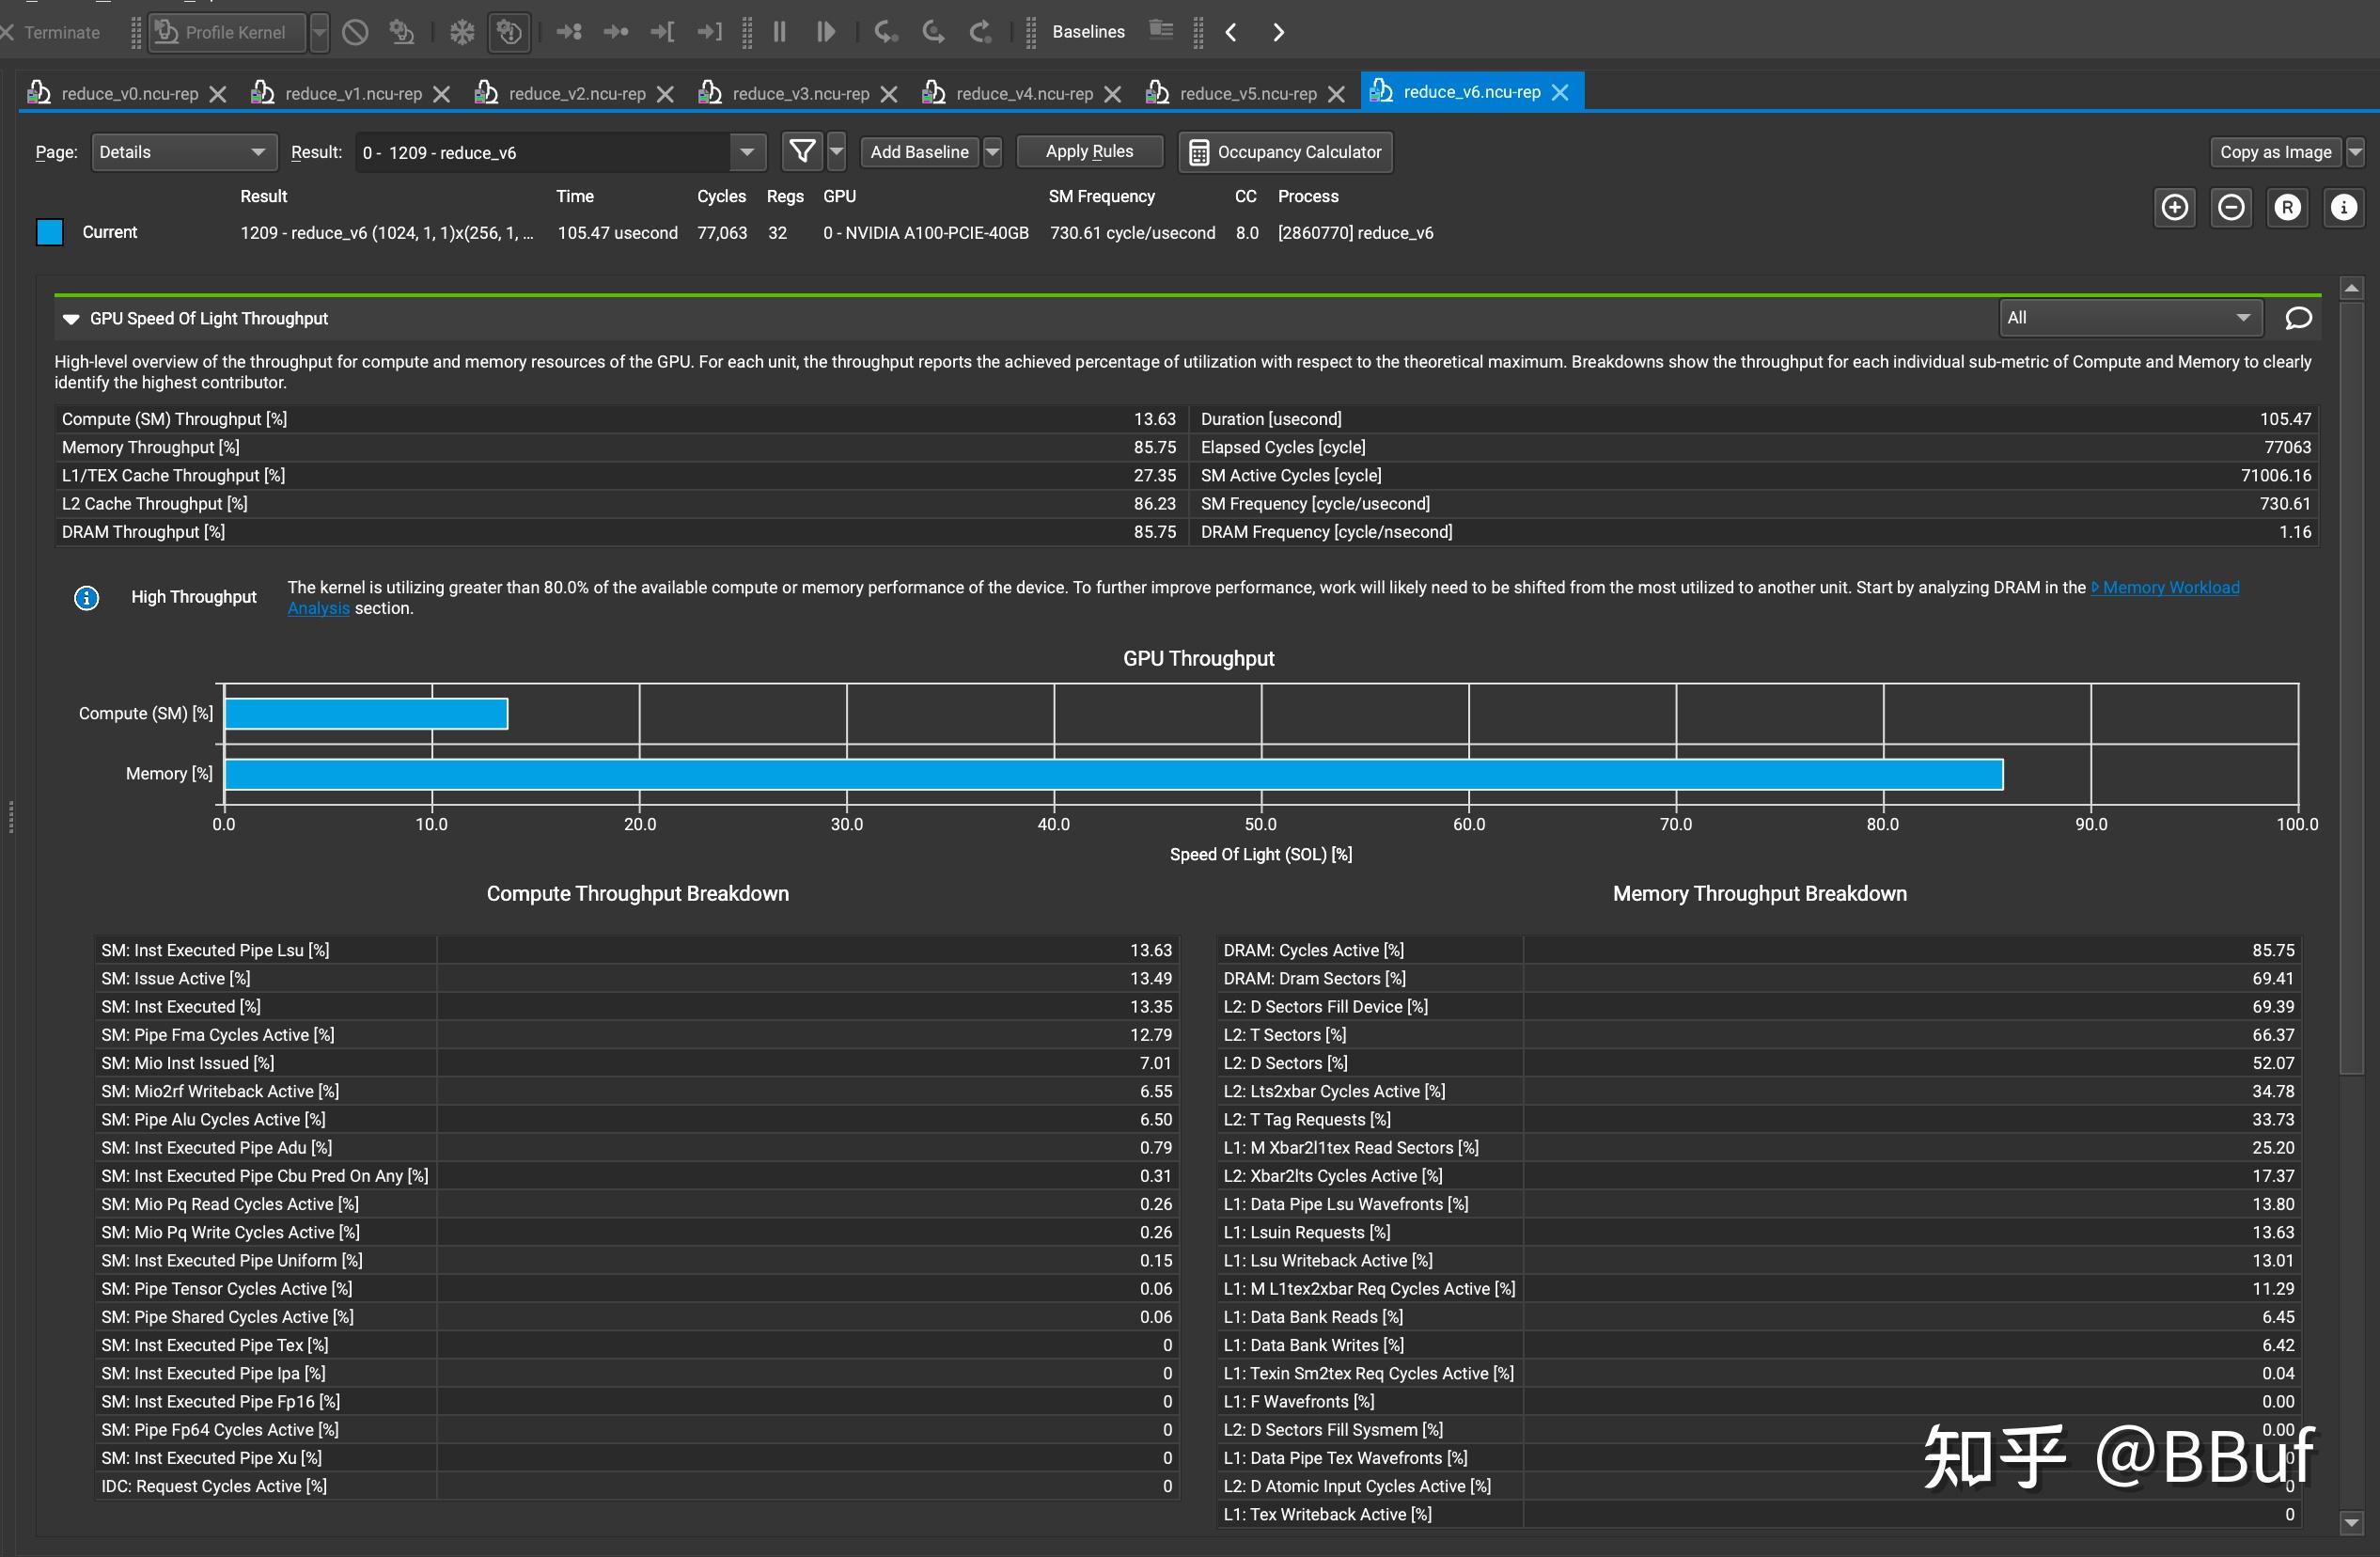Switch to reduce_v3.ncu-rep tab
Viewport: 2380px width, 1557px height.
(x=799, y=93)
